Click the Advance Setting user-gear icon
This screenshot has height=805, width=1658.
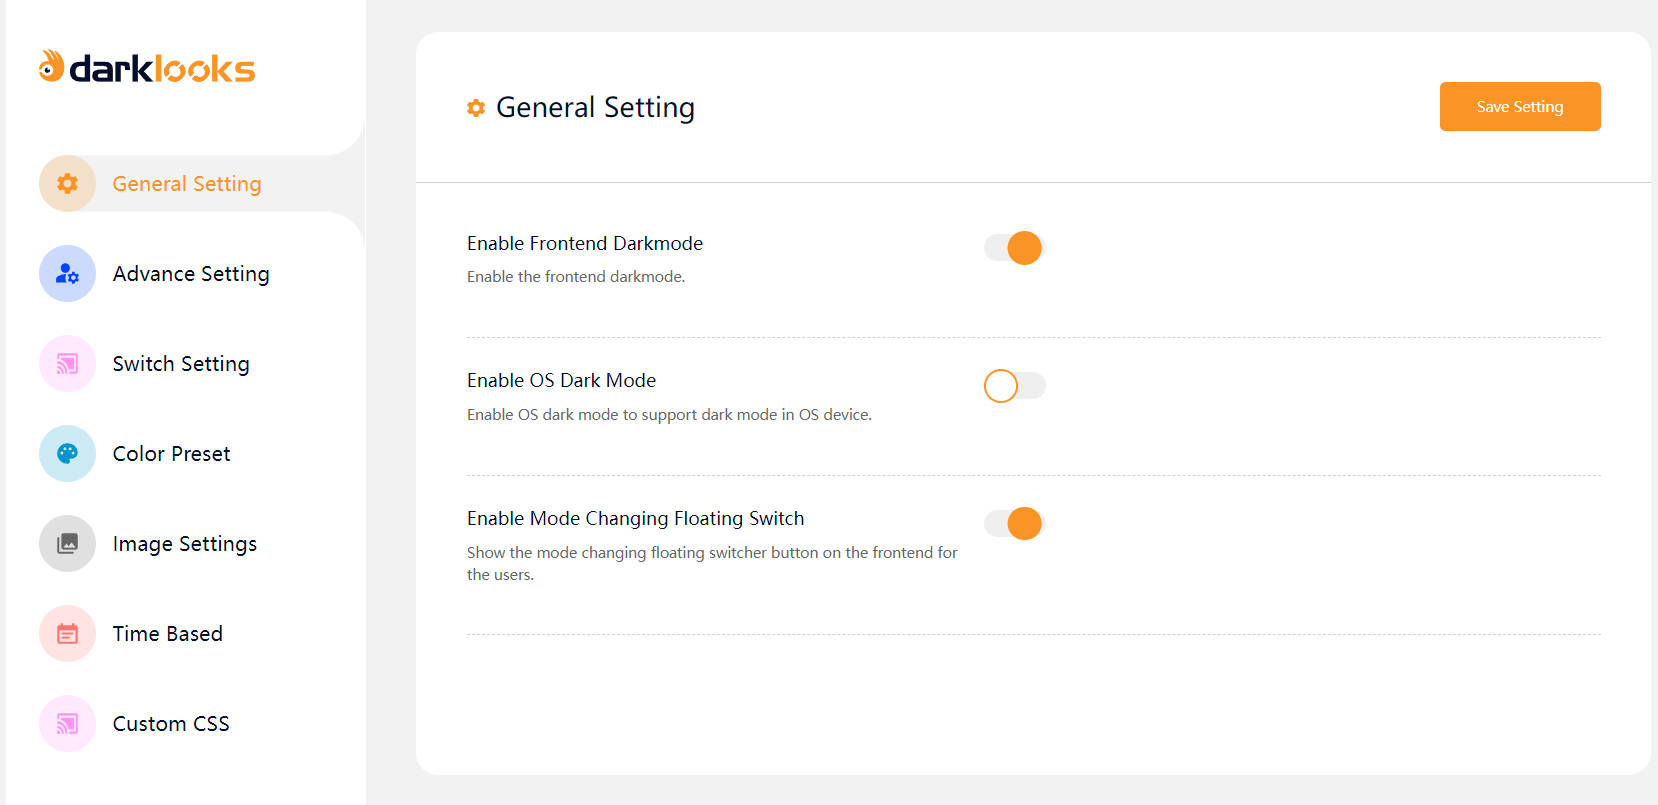tap(67, 274)
